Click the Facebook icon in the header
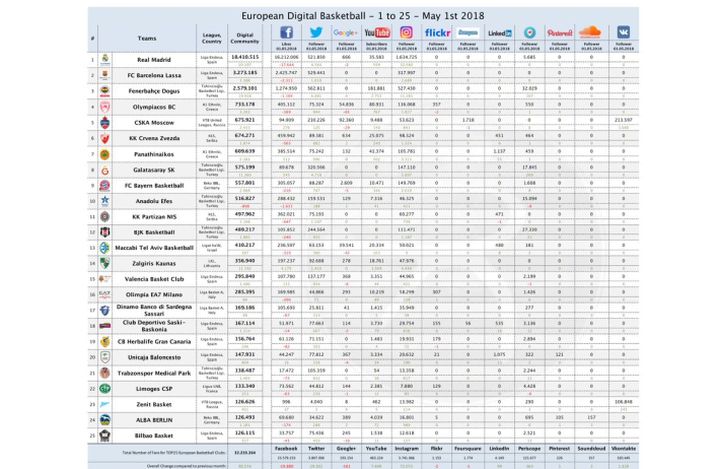The width and height of the screenshot is (720, 469). 287,33
